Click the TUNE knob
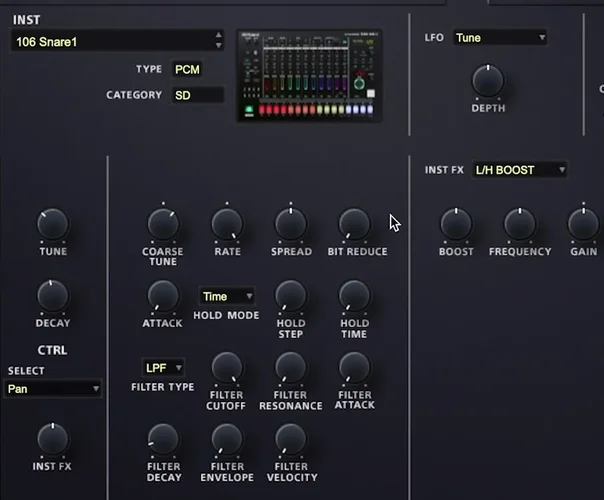Viewport: 604px width, 500px height. coord(52,224)
